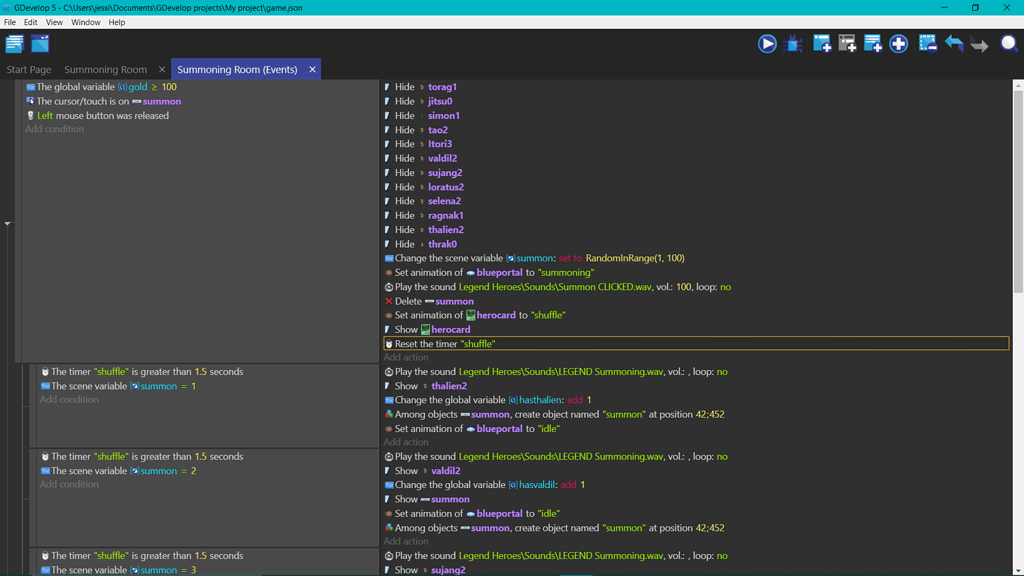This screenshot has width=1024, height=576.
Task: Undo the last change
Action: pos(954,43)
